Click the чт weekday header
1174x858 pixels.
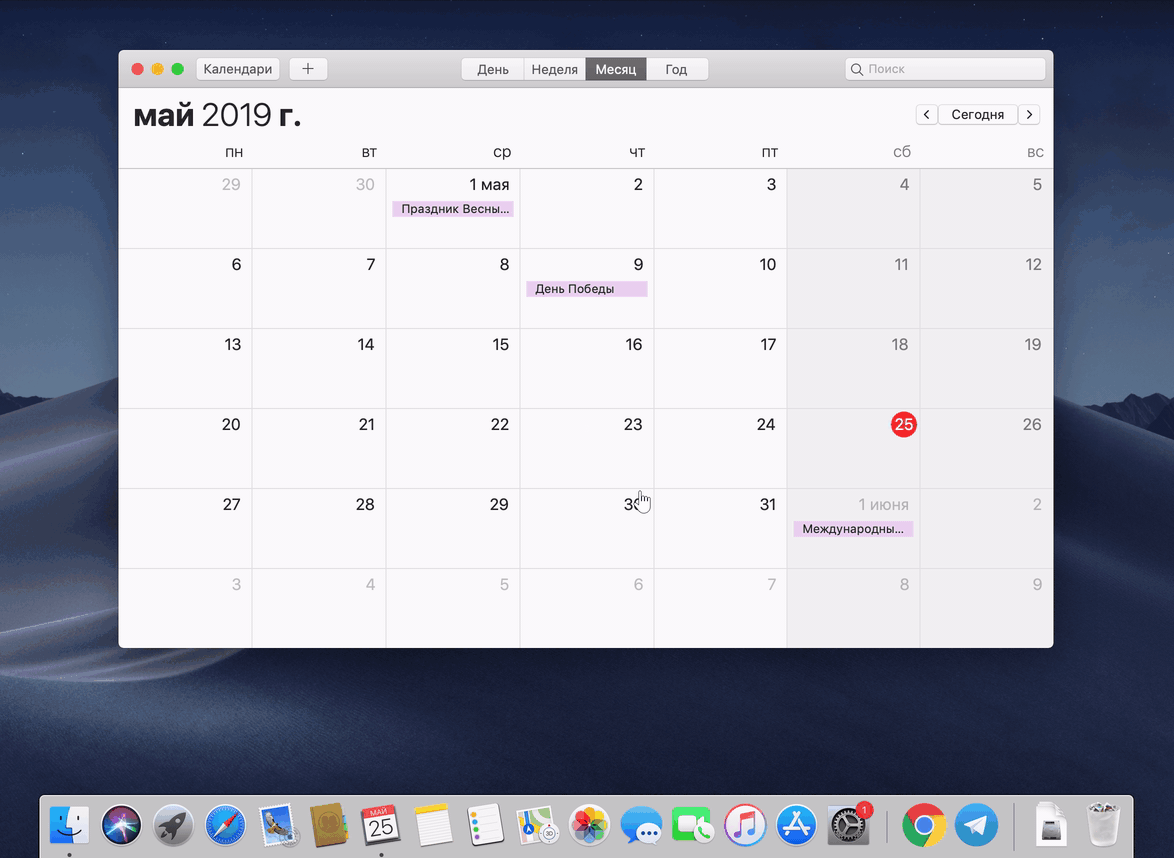pyautogui.click(x=637, y=152)
